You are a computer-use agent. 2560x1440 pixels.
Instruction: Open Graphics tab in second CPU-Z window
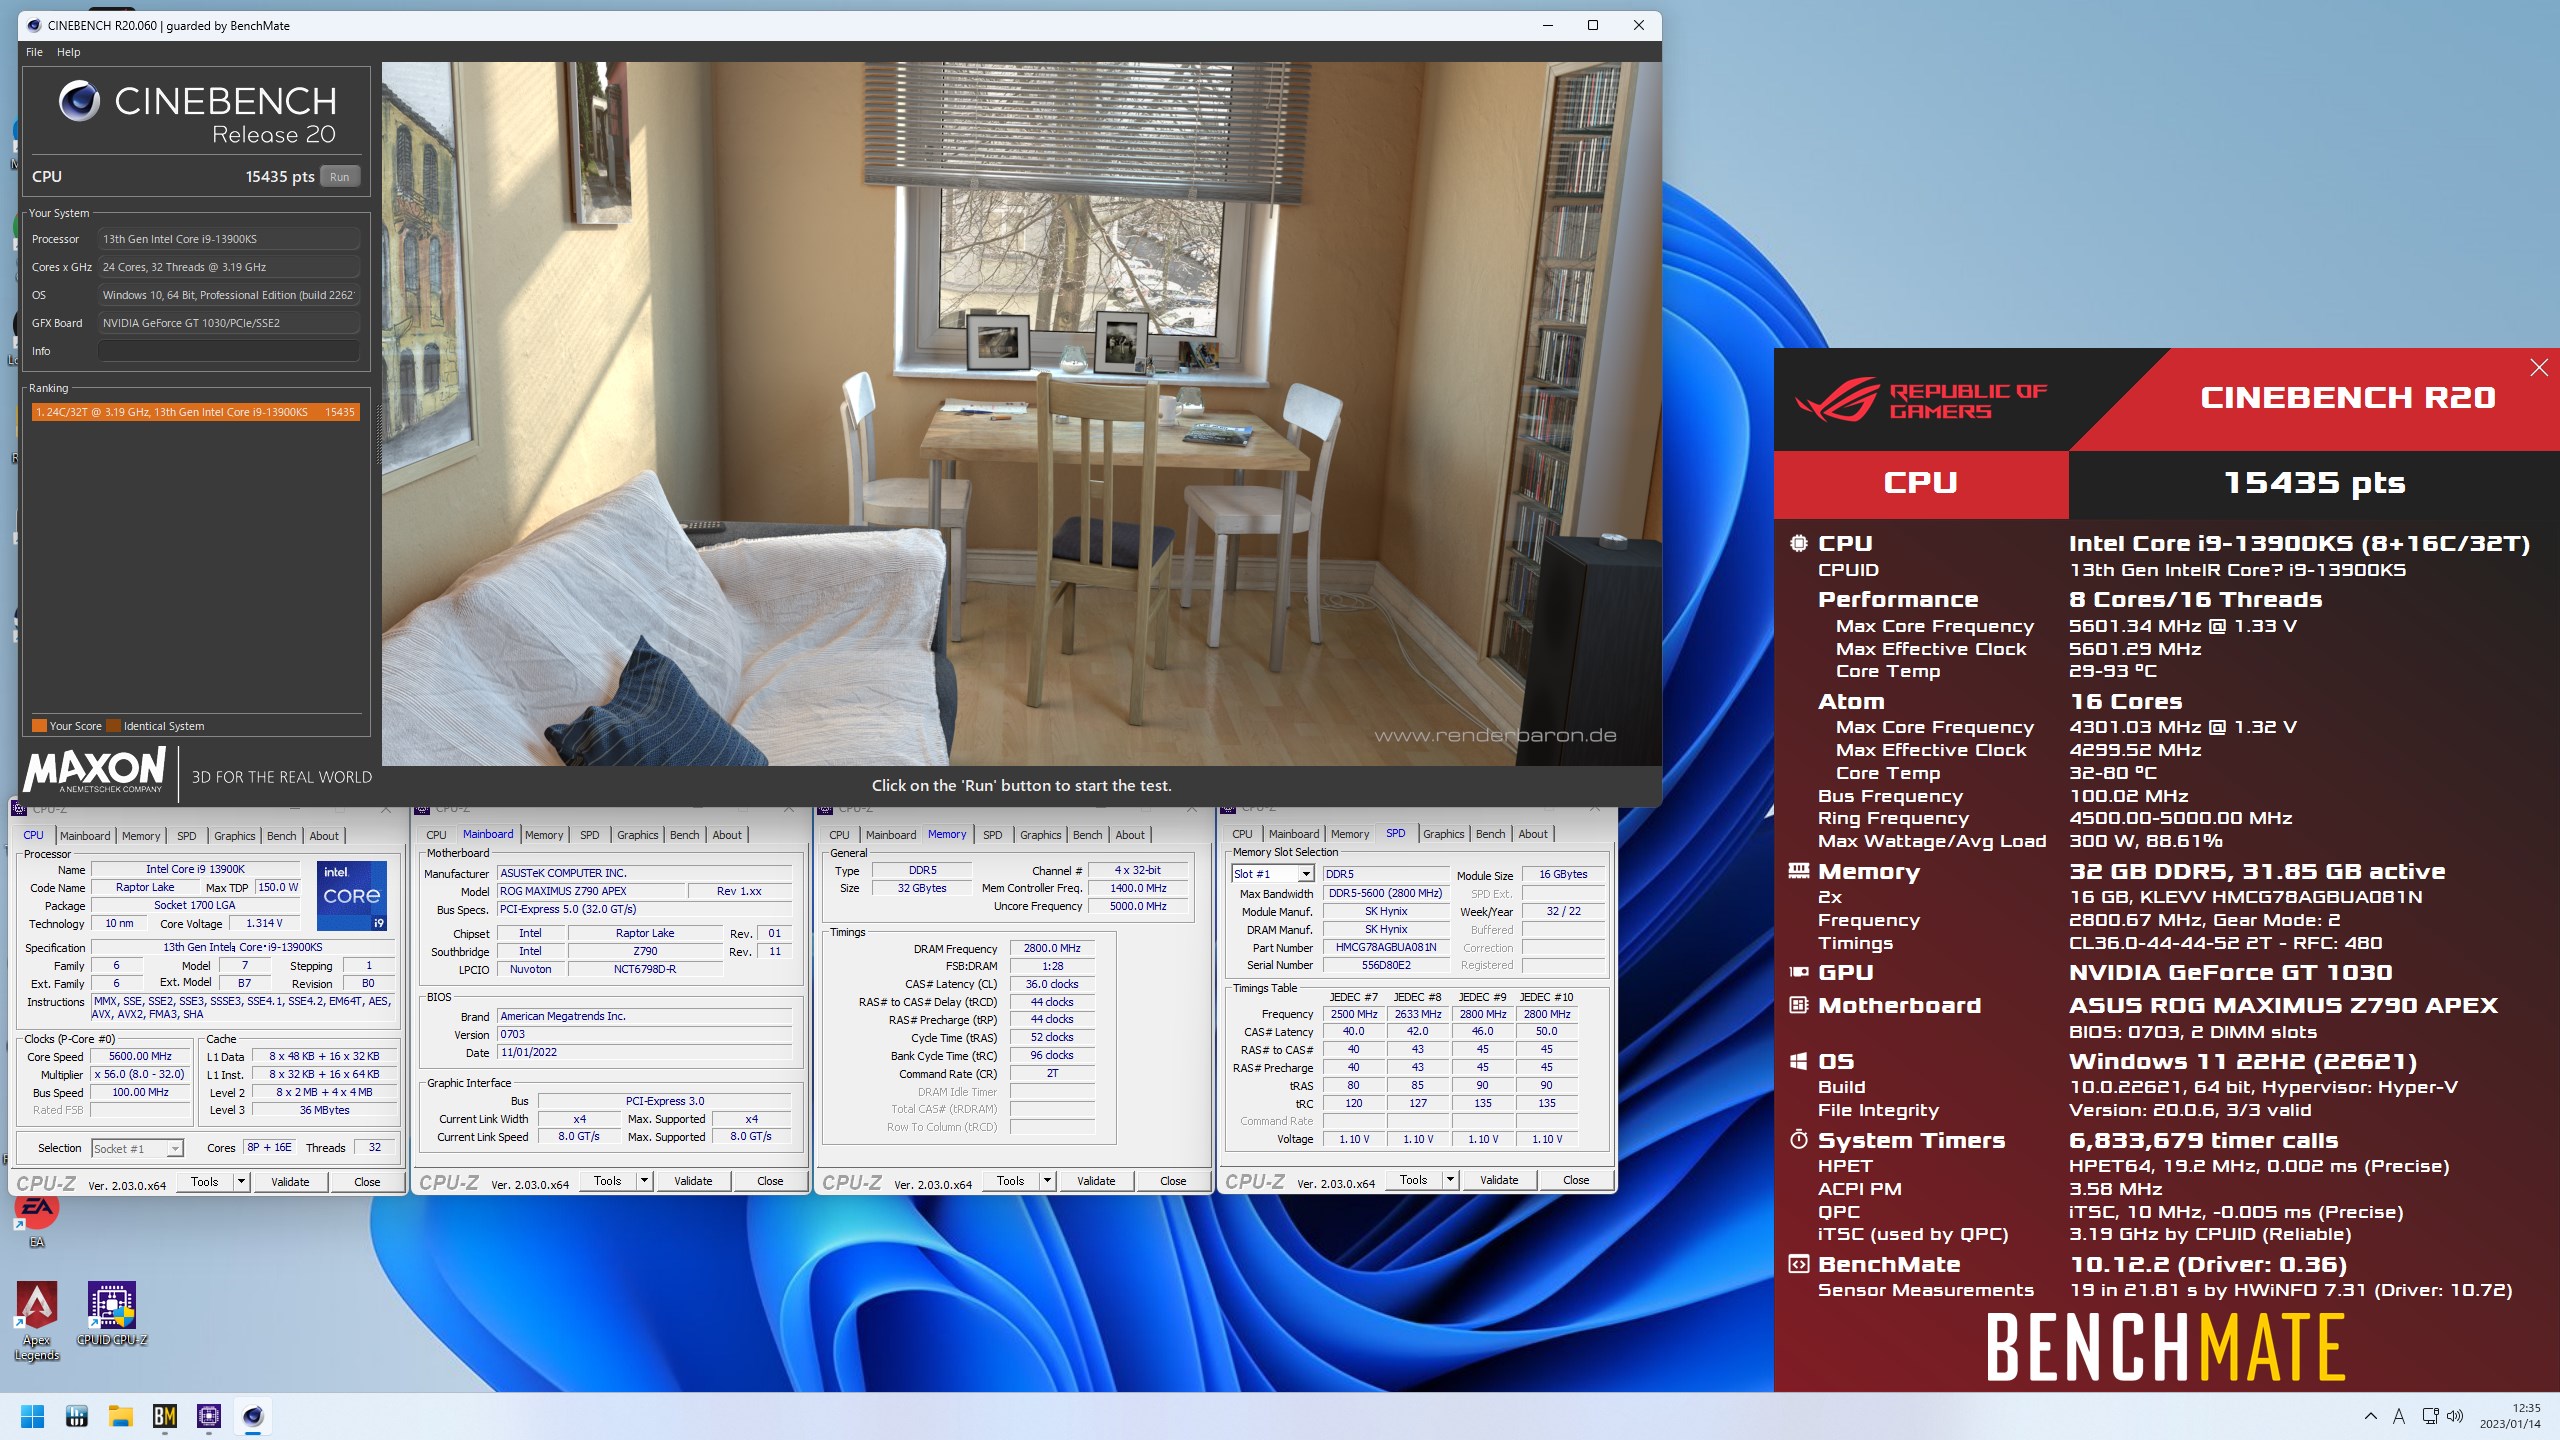click(x=637, y=835)
